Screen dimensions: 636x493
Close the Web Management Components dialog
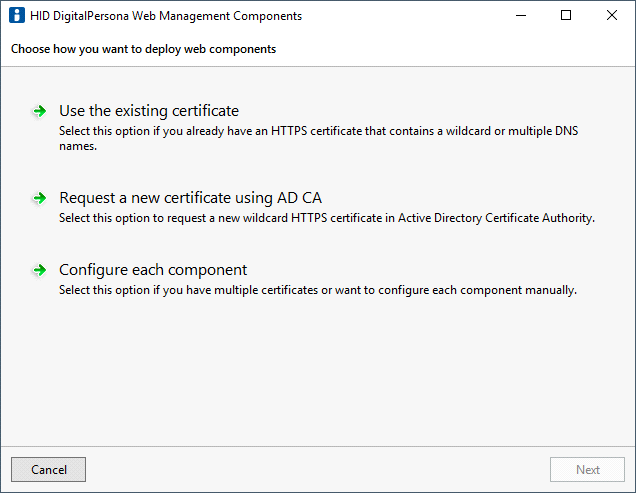612,16
